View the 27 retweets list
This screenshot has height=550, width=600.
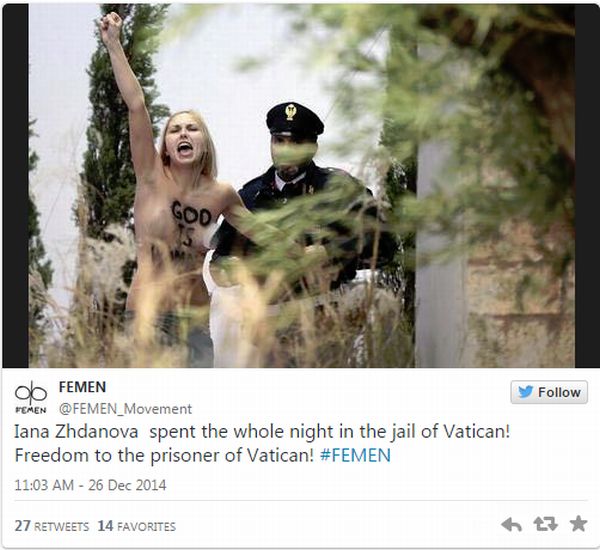tap(52, 526)
